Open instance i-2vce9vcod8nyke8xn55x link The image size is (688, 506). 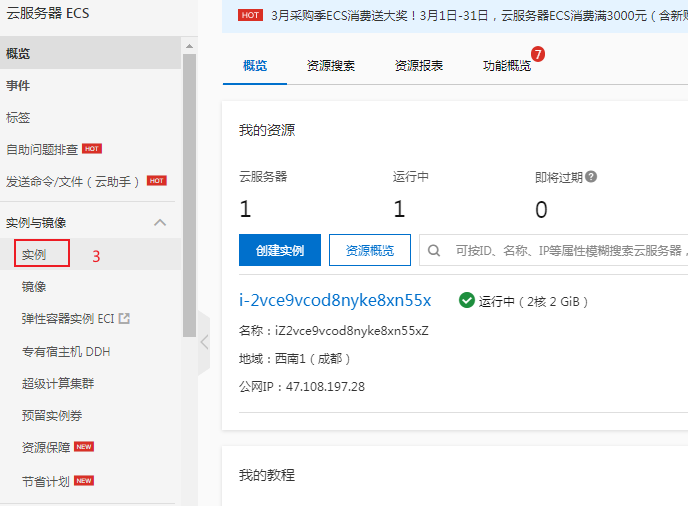click(x=335, y=301)
